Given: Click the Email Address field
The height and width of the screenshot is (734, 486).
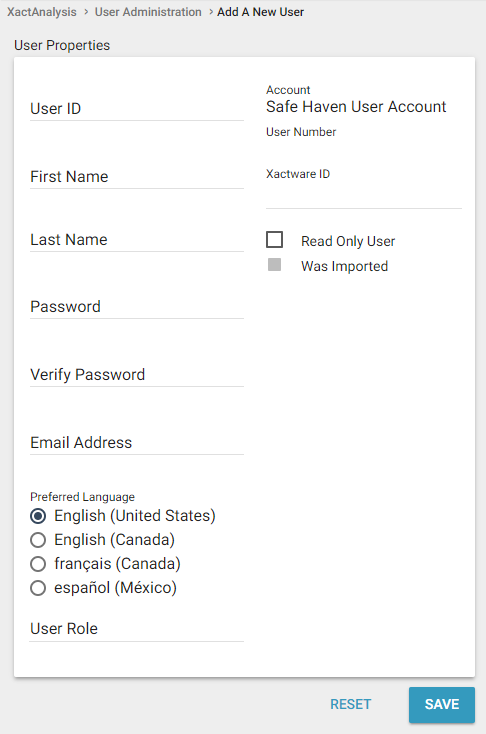Looking at the screenshot, I should (x=137, y=442).
